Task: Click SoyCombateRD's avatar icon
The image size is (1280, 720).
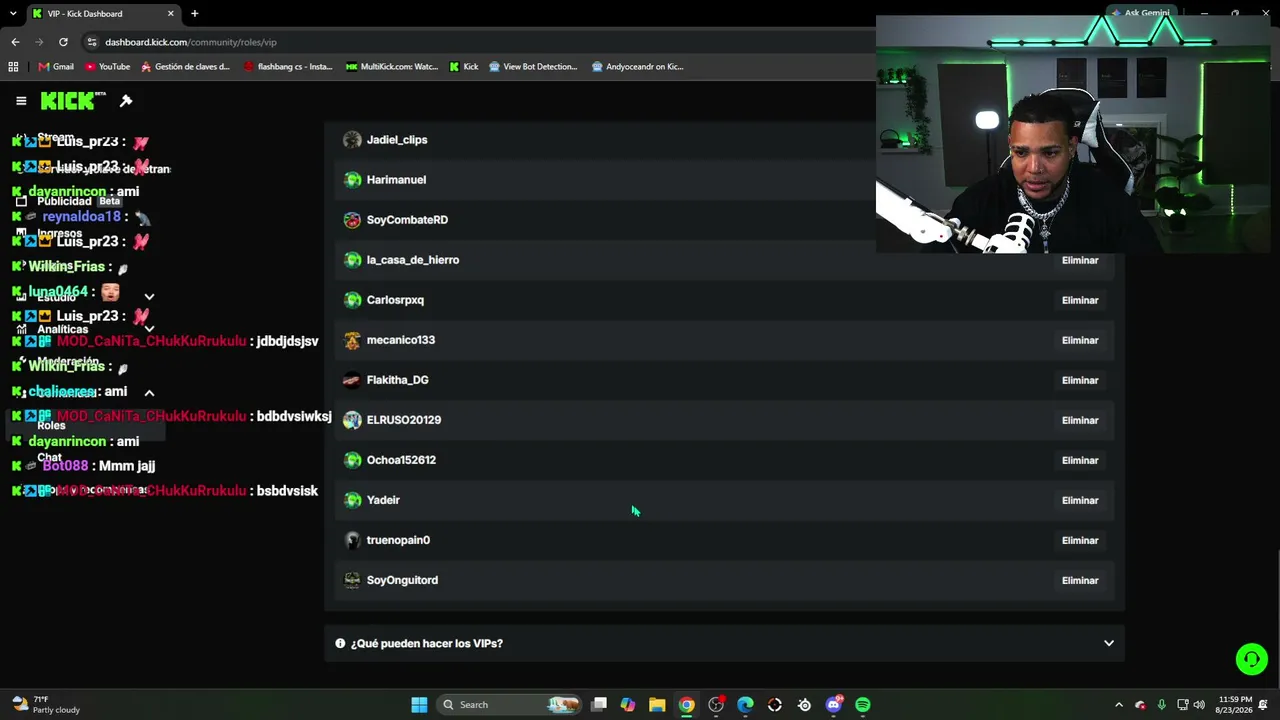Action: [x=352, y=220]
